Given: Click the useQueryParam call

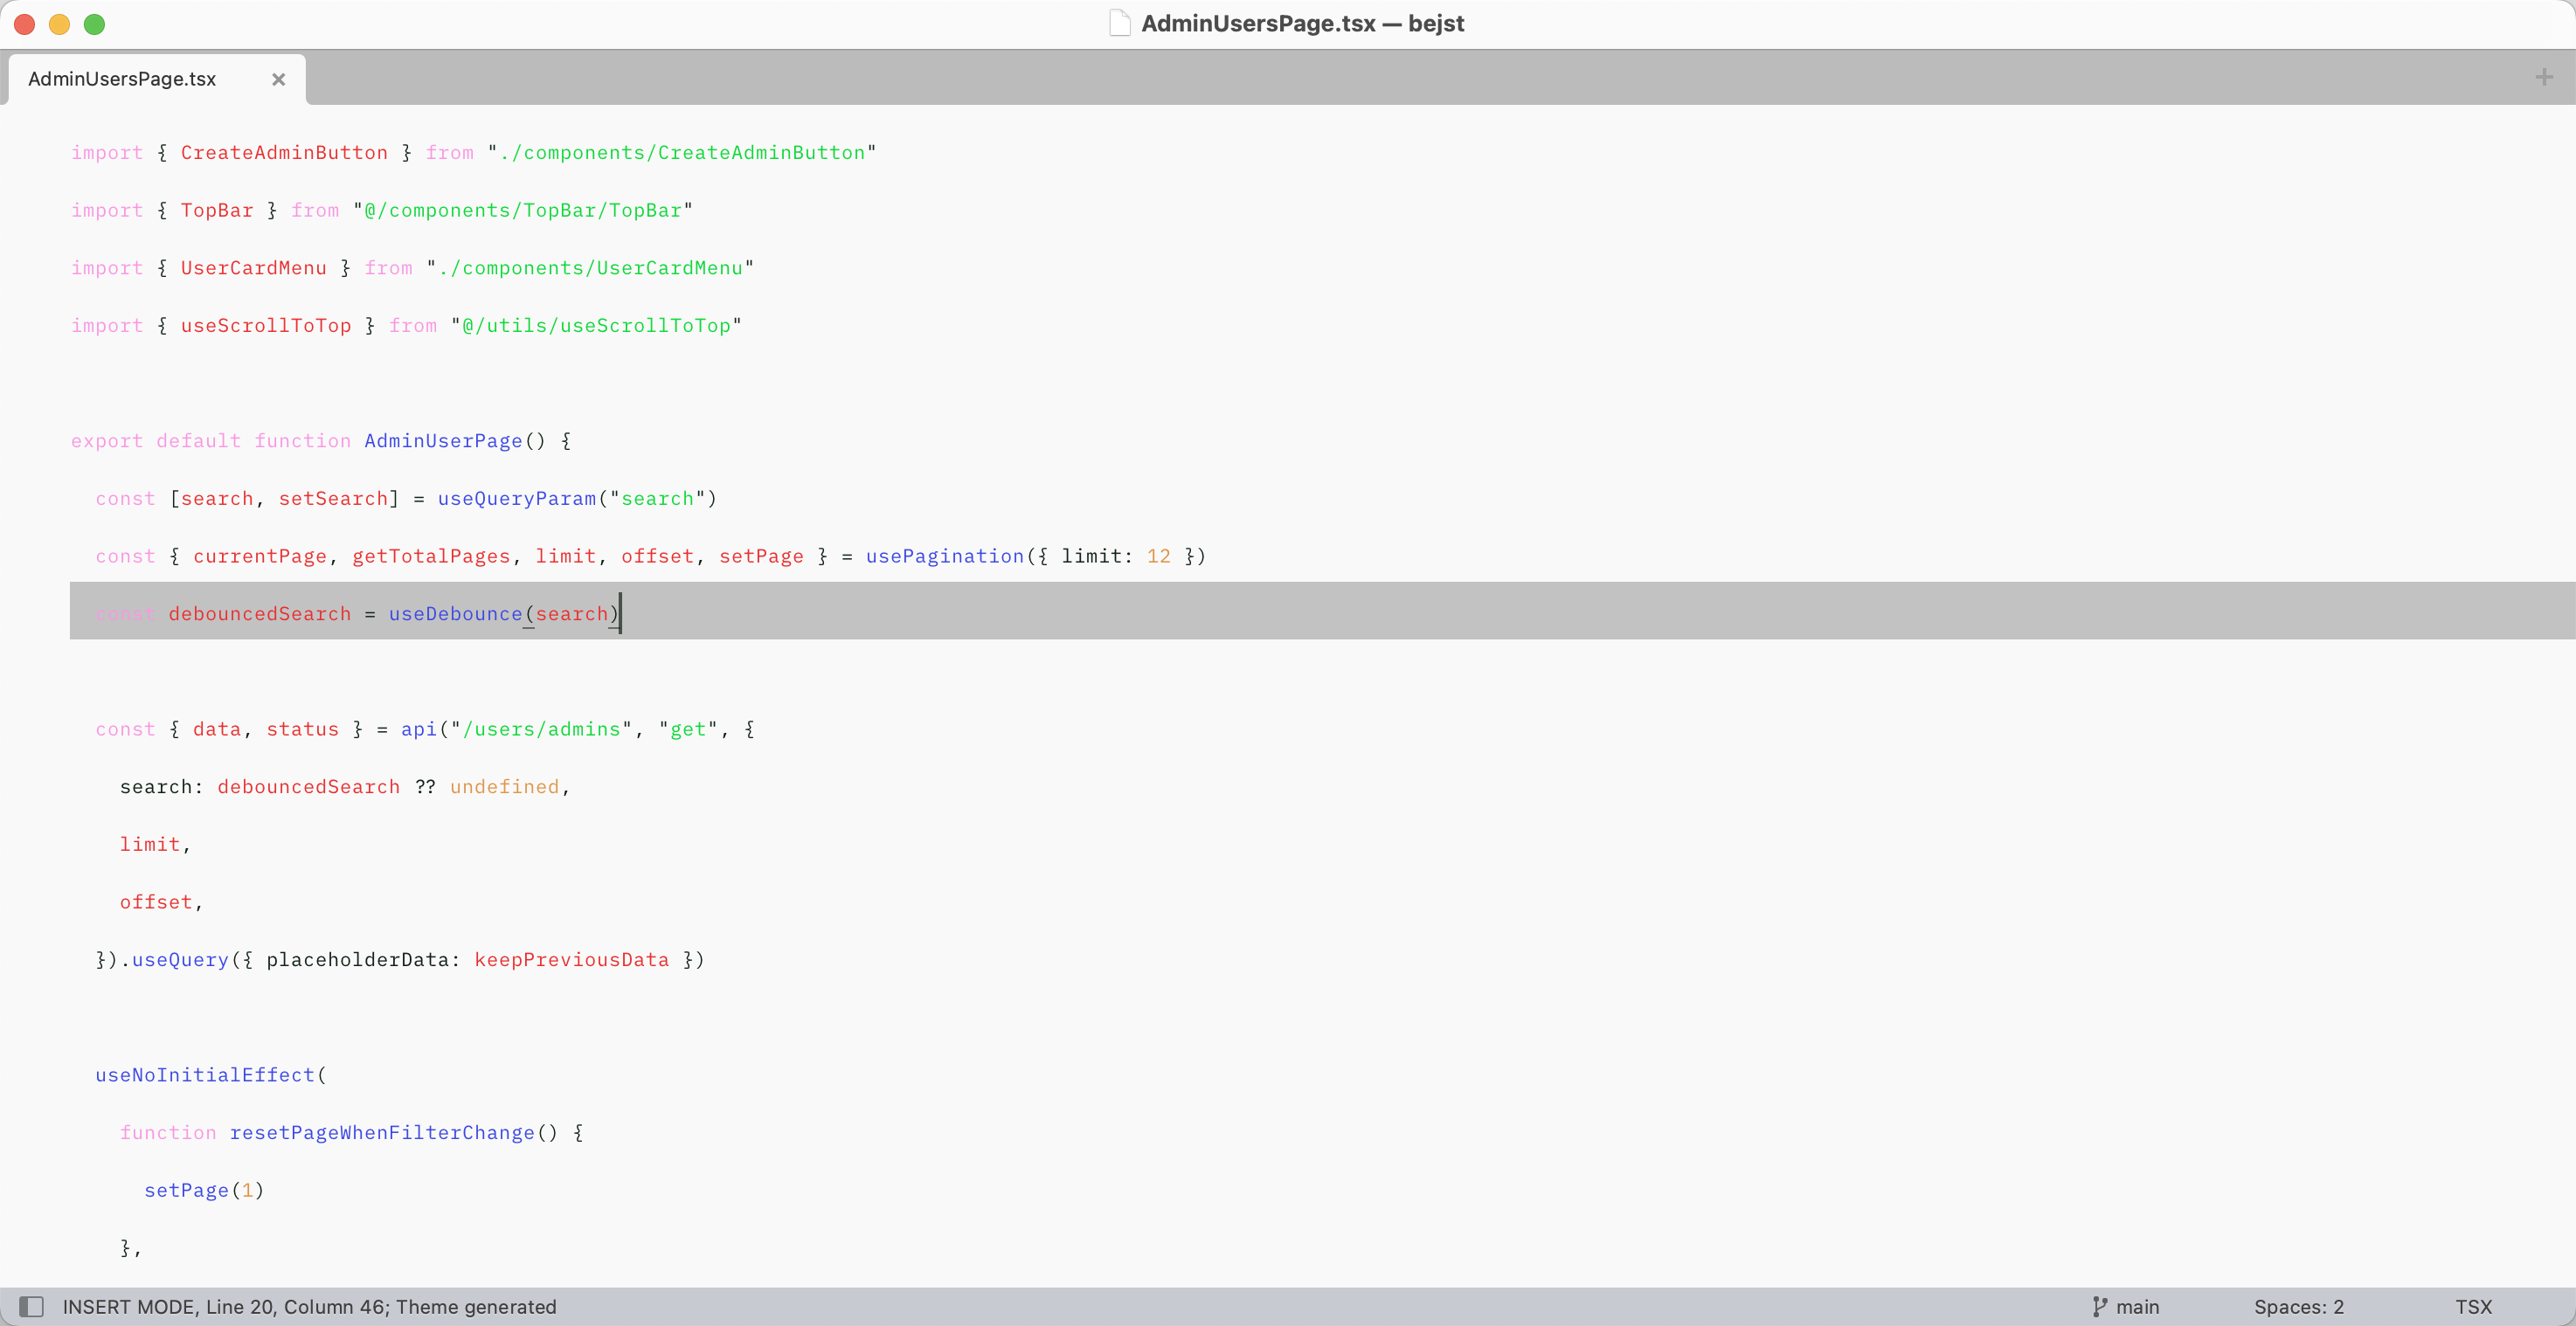Looking at the screenshot, I should click(x=517, y=498).
